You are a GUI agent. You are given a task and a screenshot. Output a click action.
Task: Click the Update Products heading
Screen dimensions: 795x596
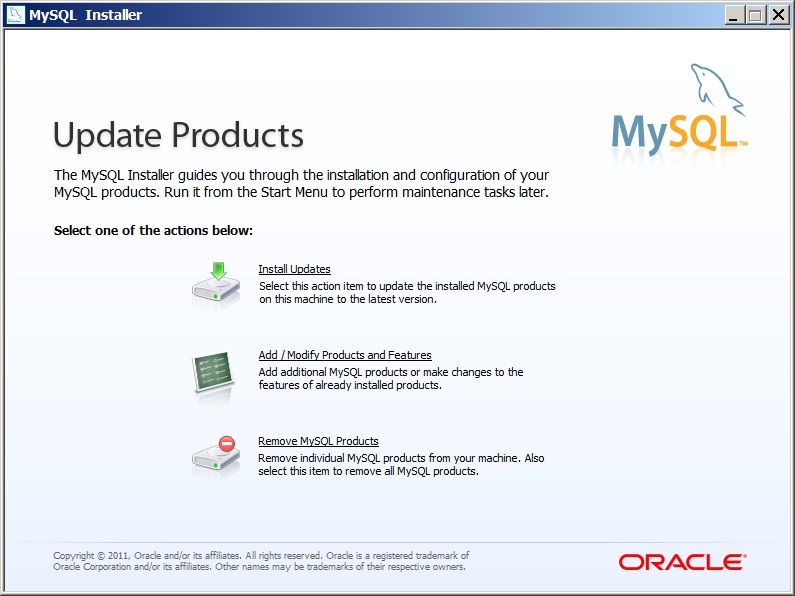point(178,135)
